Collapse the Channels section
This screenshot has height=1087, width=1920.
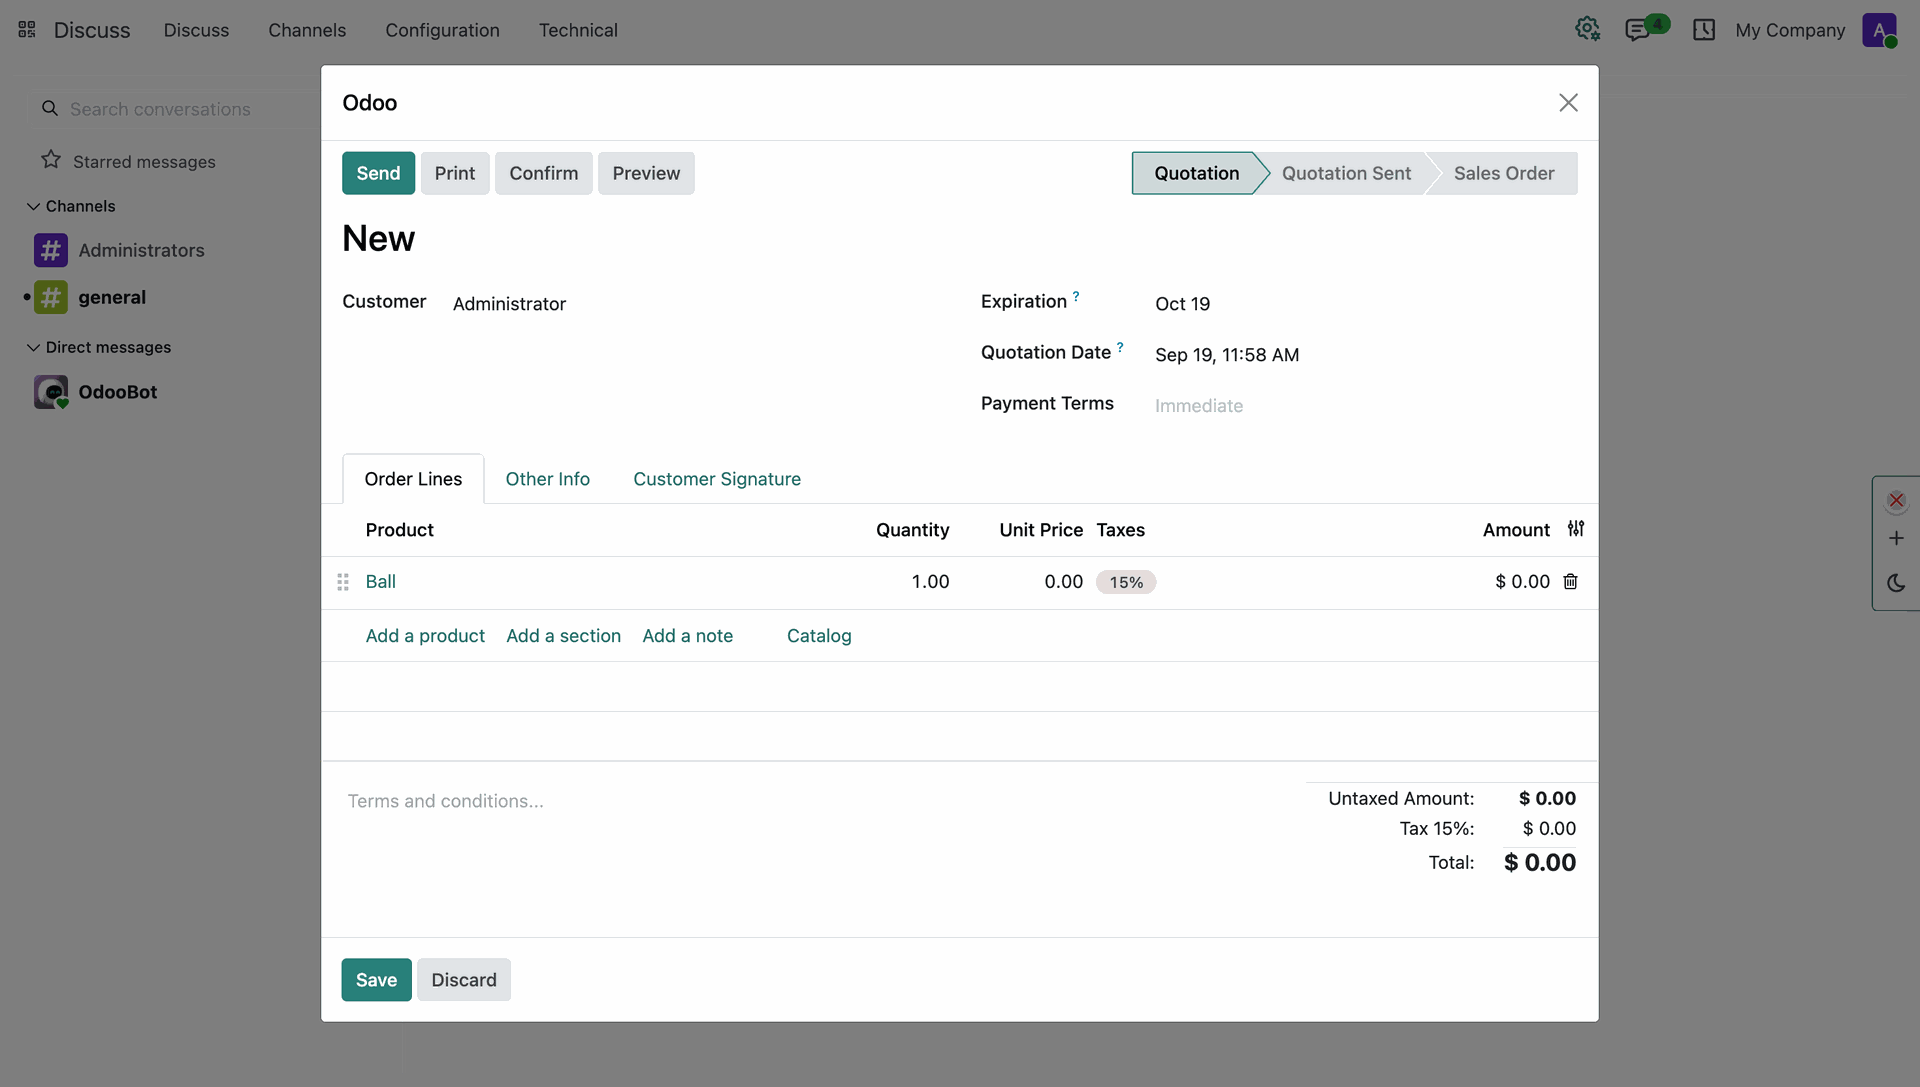(x=71, y=206)
